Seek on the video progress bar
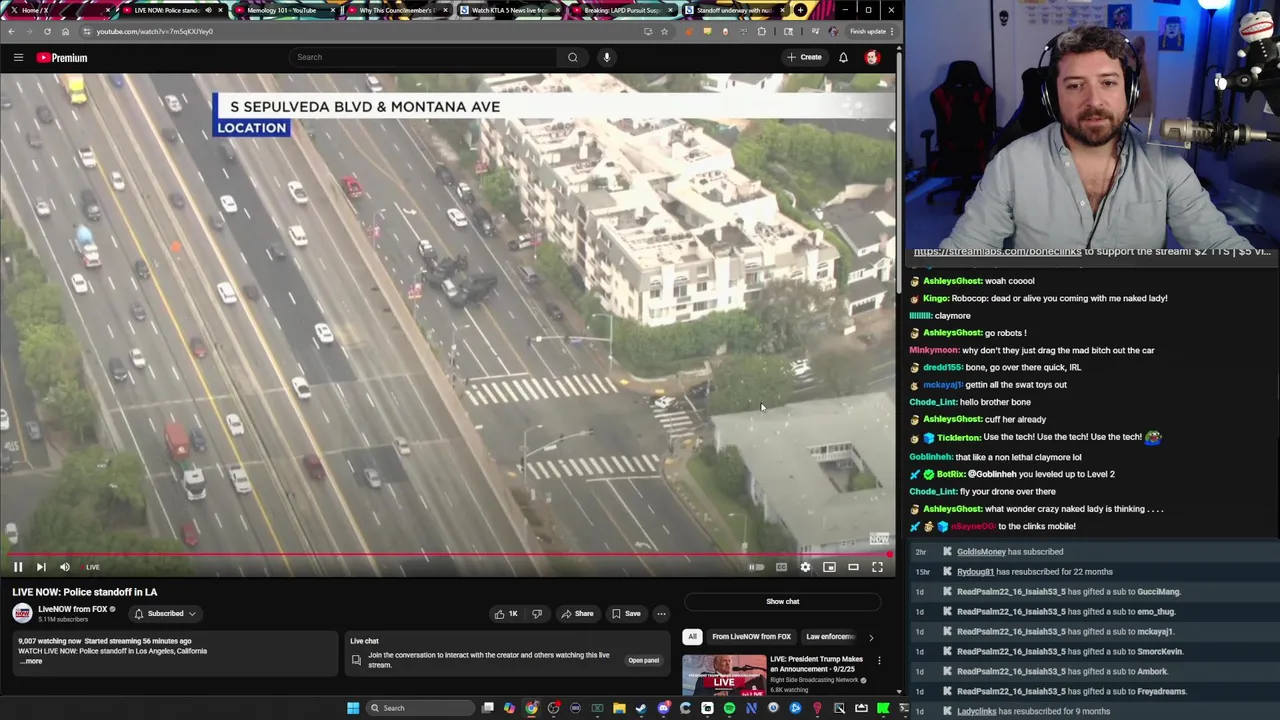This screenshot has height=720, width=1280. pyautogui.click(x=447, y=554)
